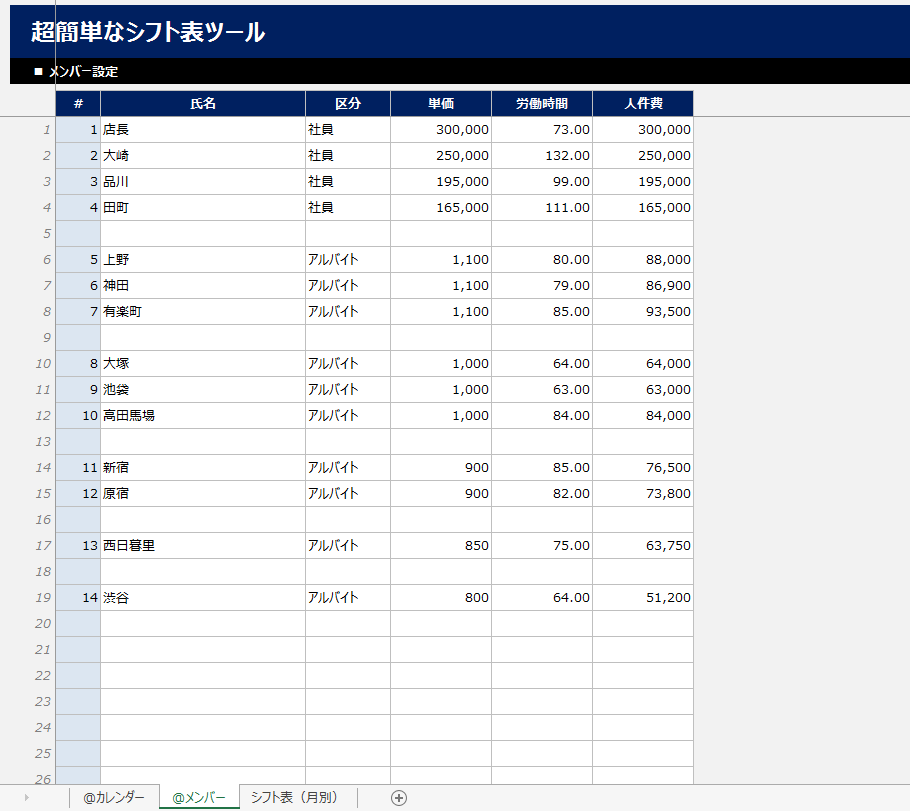Viewport: 910px width, 811px height.
Task: Click labor hours 111.00 for 田町
Action: (x=542, y=207)
